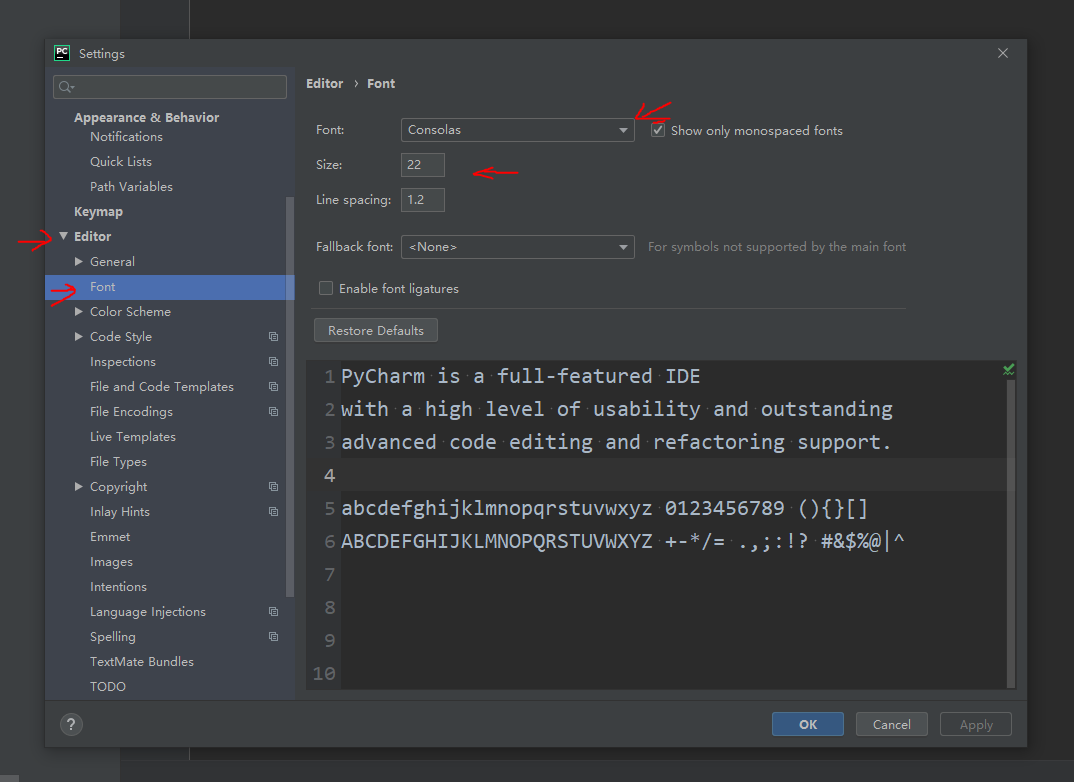Click the settings search box
The width and height of the screenshot is (1074, 782).
(170, 87)
